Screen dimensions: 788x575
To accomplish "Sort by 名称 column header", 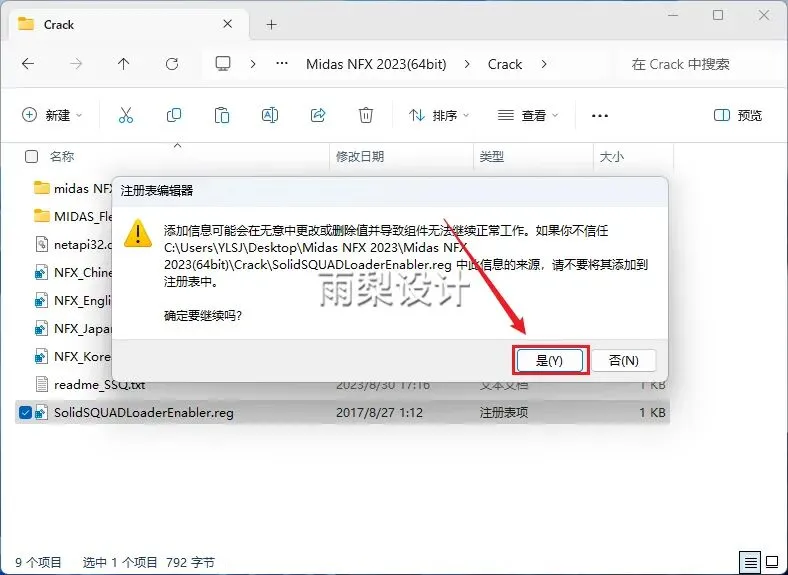I will pos(62,157).
